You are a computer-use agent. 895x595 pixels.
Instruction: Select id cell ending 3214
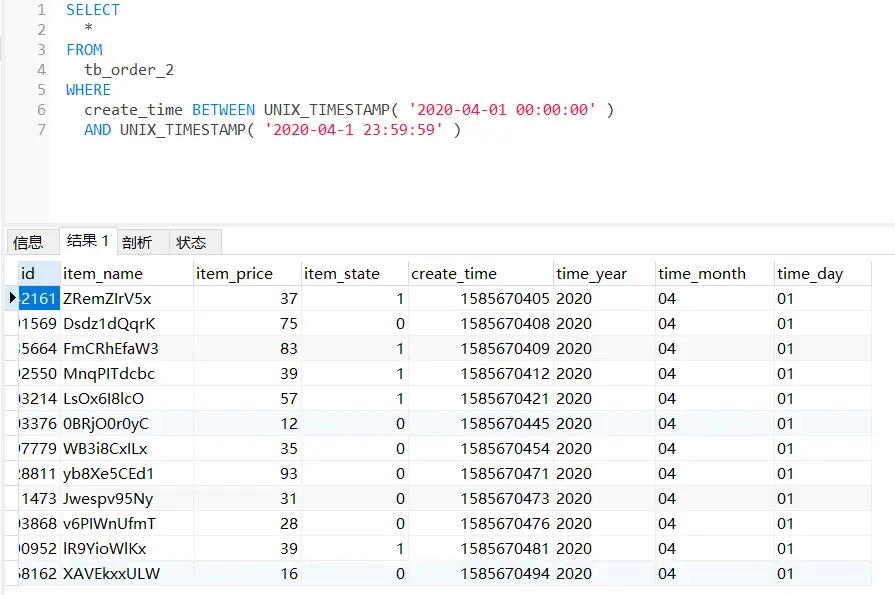coord(39,399)
